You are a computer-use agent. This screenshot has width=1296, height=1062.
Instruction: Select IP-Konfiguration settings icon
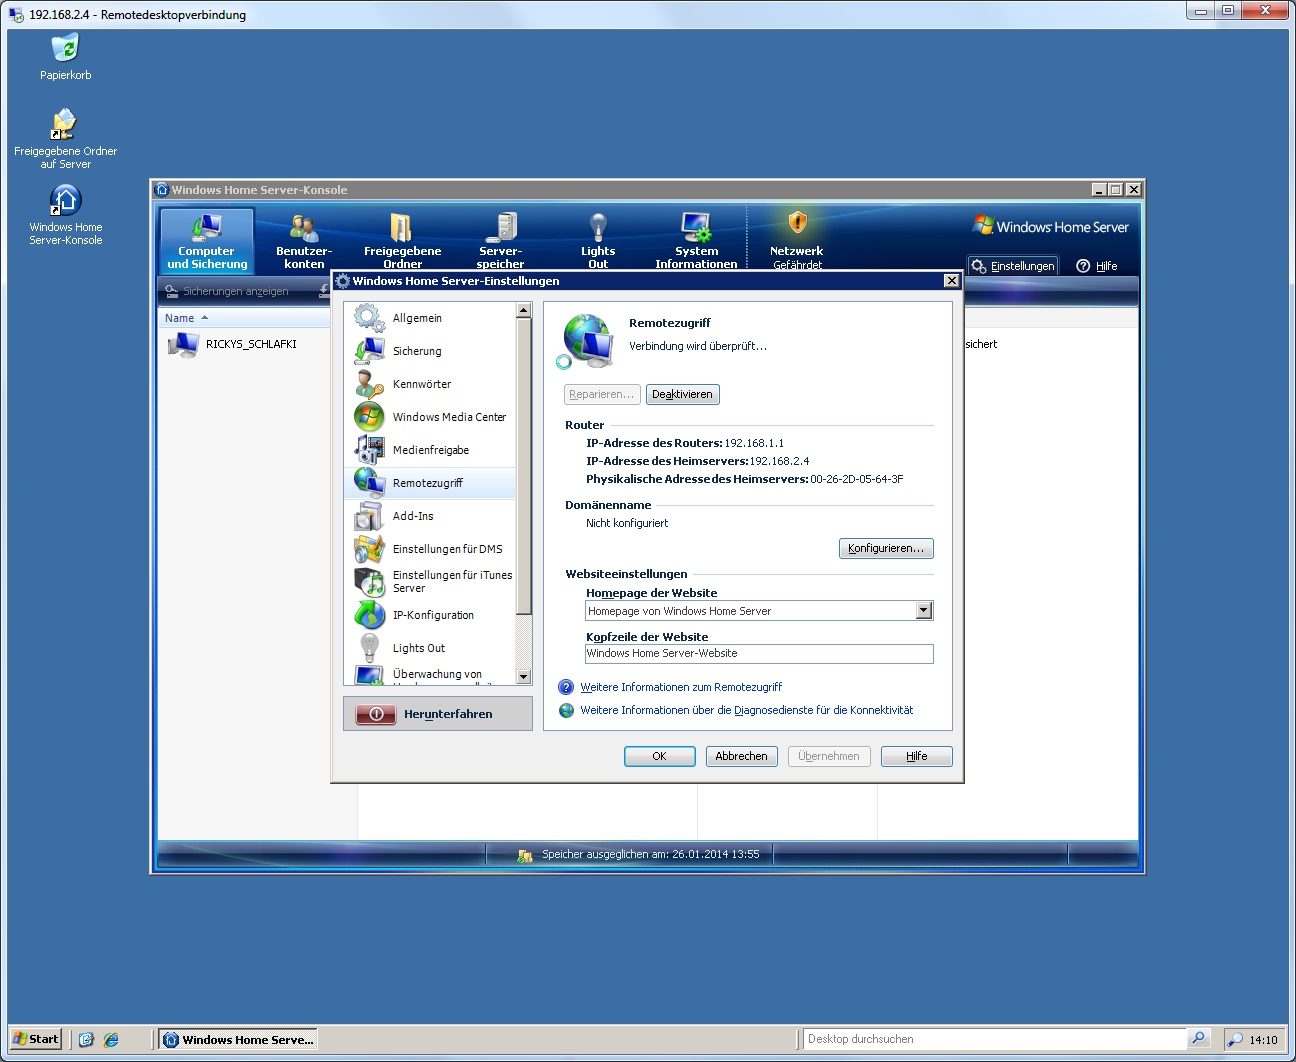(x=369, y=615)
